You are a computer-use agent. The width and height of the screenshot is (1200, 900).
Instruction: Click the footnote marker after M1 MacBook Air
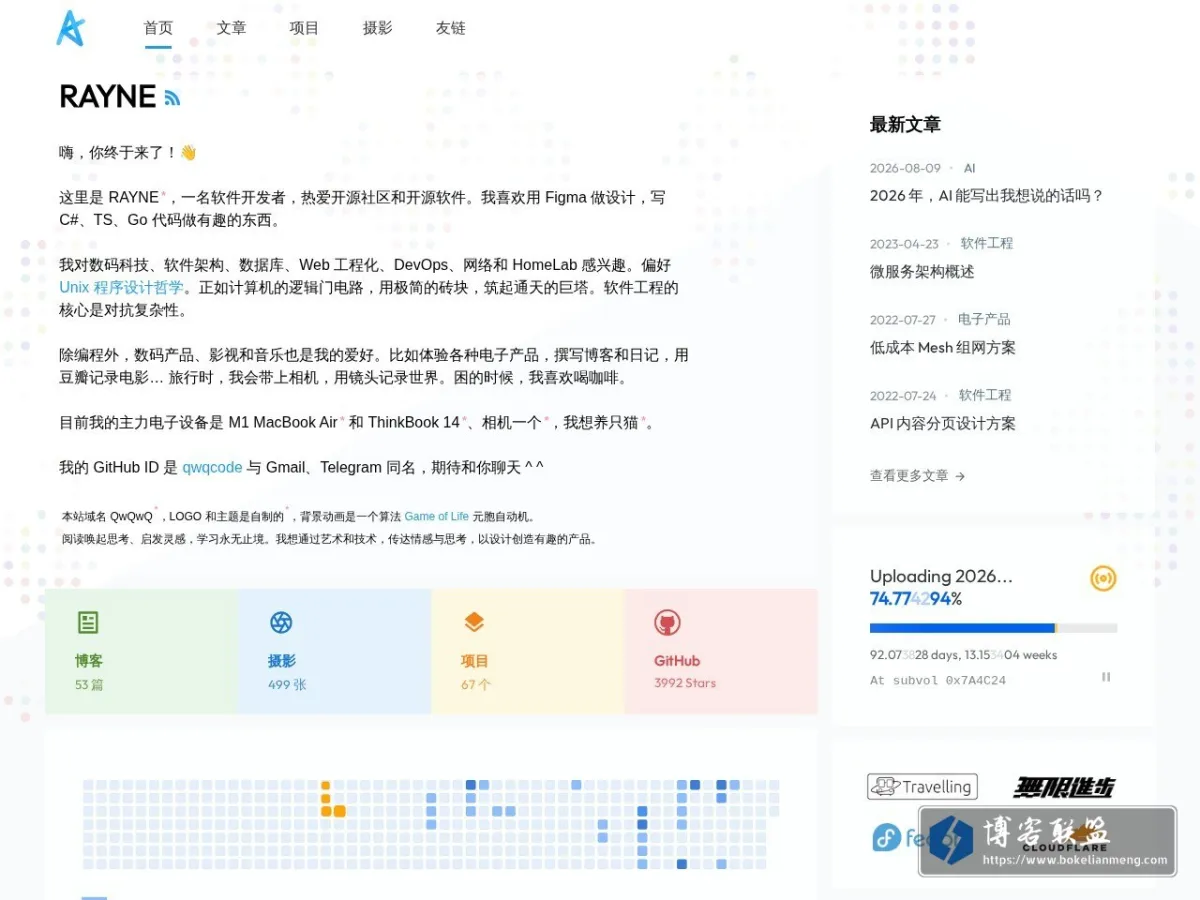point(343,418)
